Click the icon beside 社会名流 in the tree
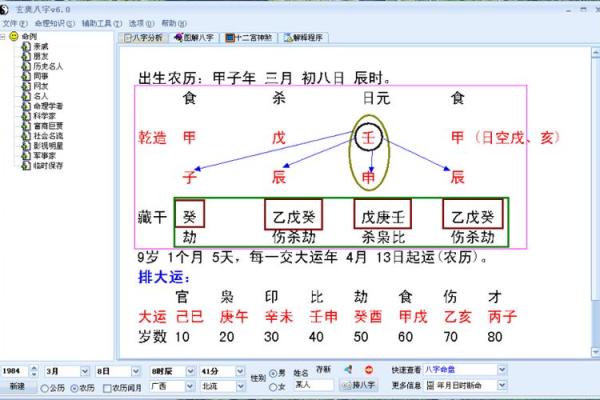The width and height of the screenshot is (600, 400). 26,136
